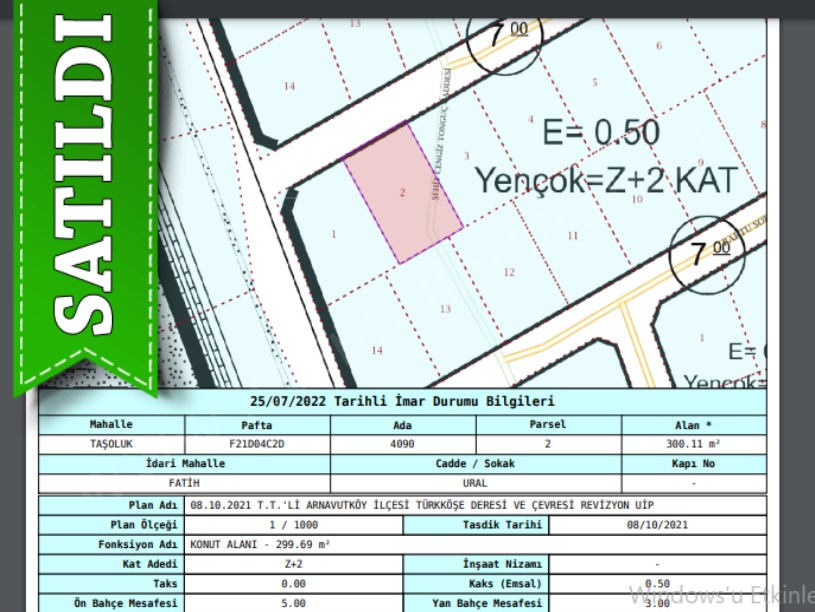Select the pink highlighted parcel 2 on map

pos(402,193)
